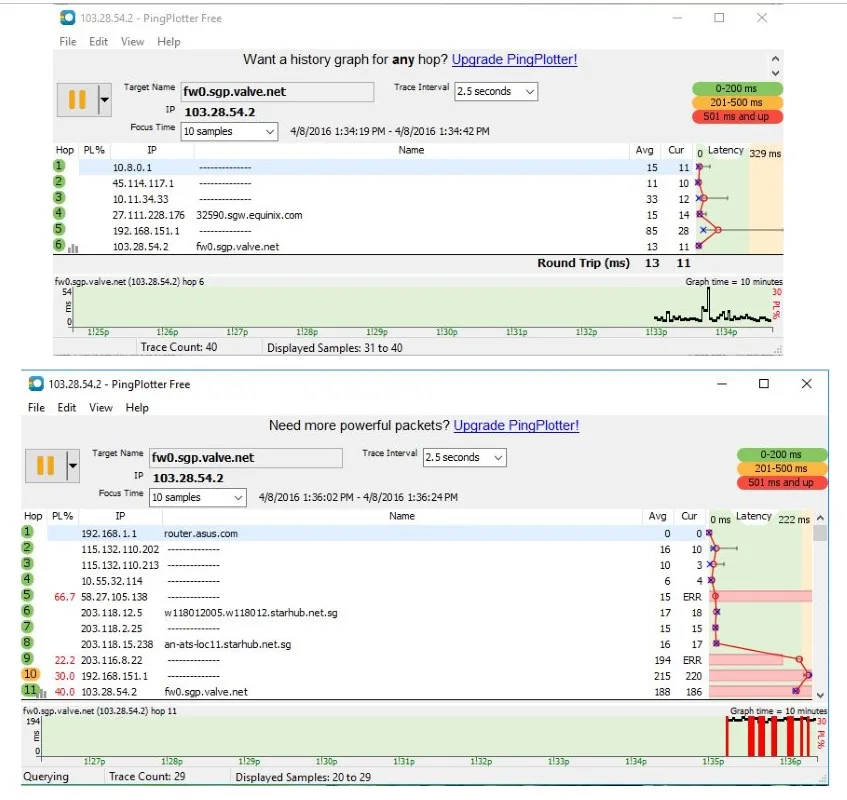This screenshot has width=847, height=800.
Task: Click the PingPlotter app icon in upper title bar
Action: pos(68,18)
